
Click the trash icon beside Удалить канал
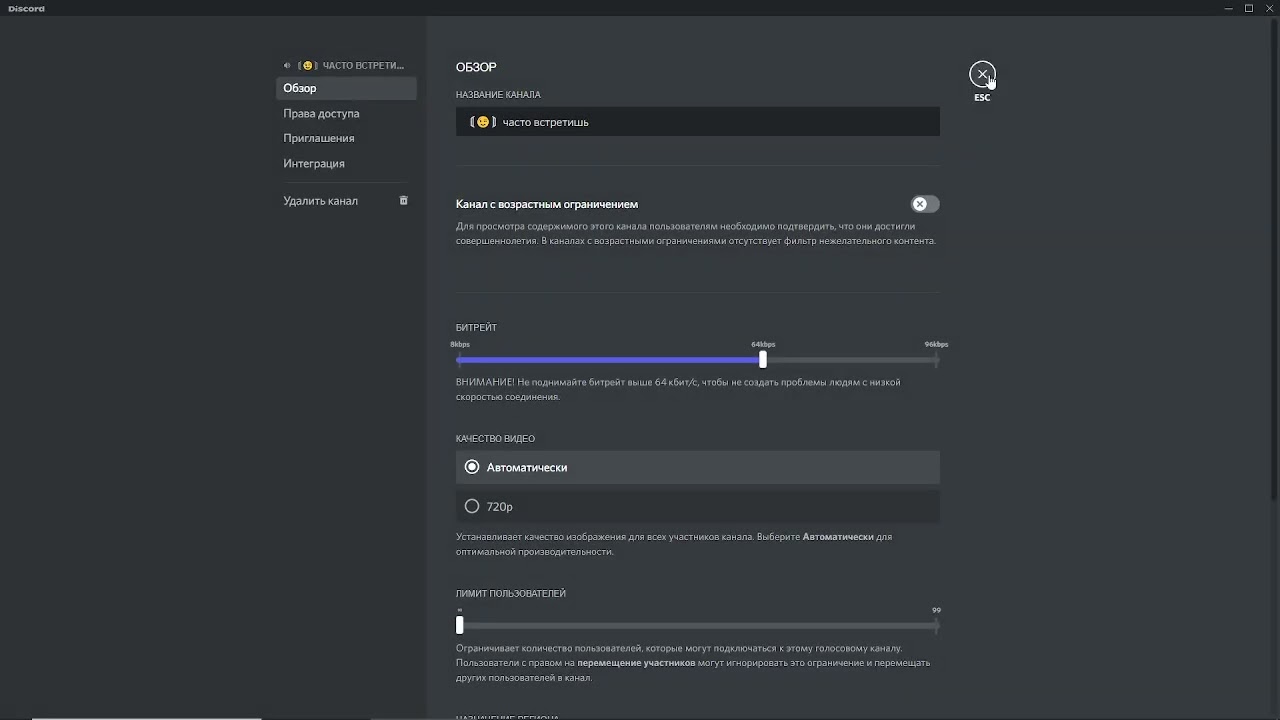click(x=404, y=201)
